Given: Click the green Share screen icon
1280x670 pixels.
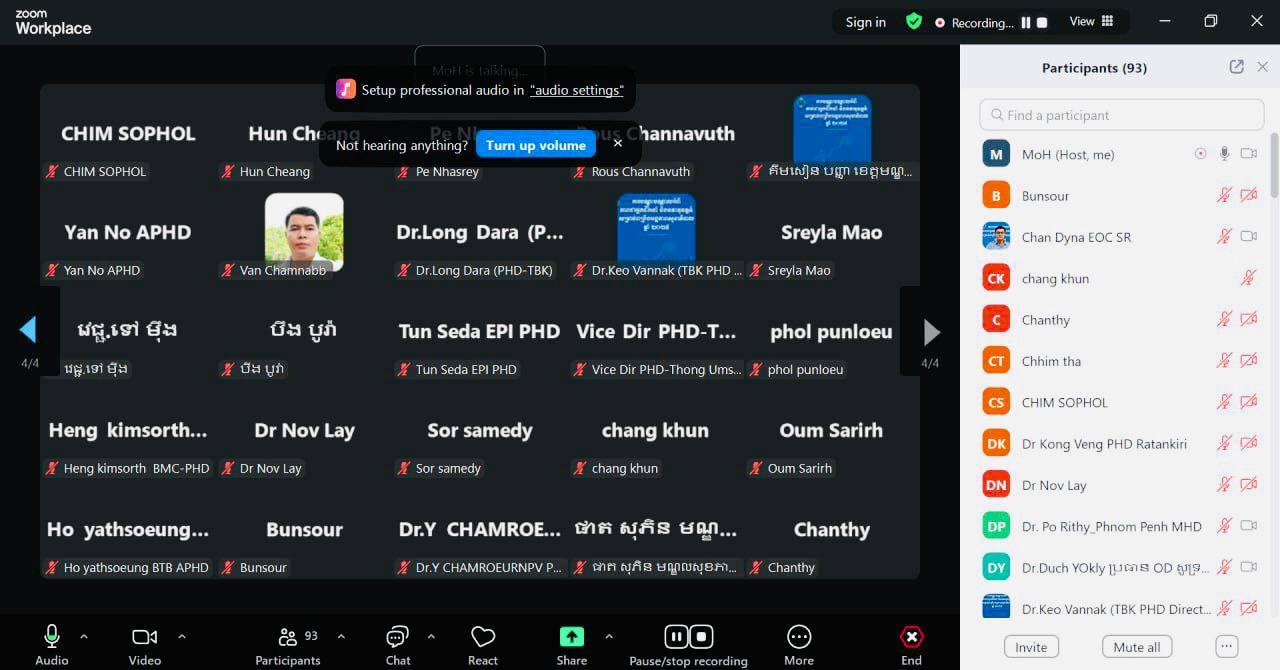Looking at the screenshot, I should coord(572,637).
